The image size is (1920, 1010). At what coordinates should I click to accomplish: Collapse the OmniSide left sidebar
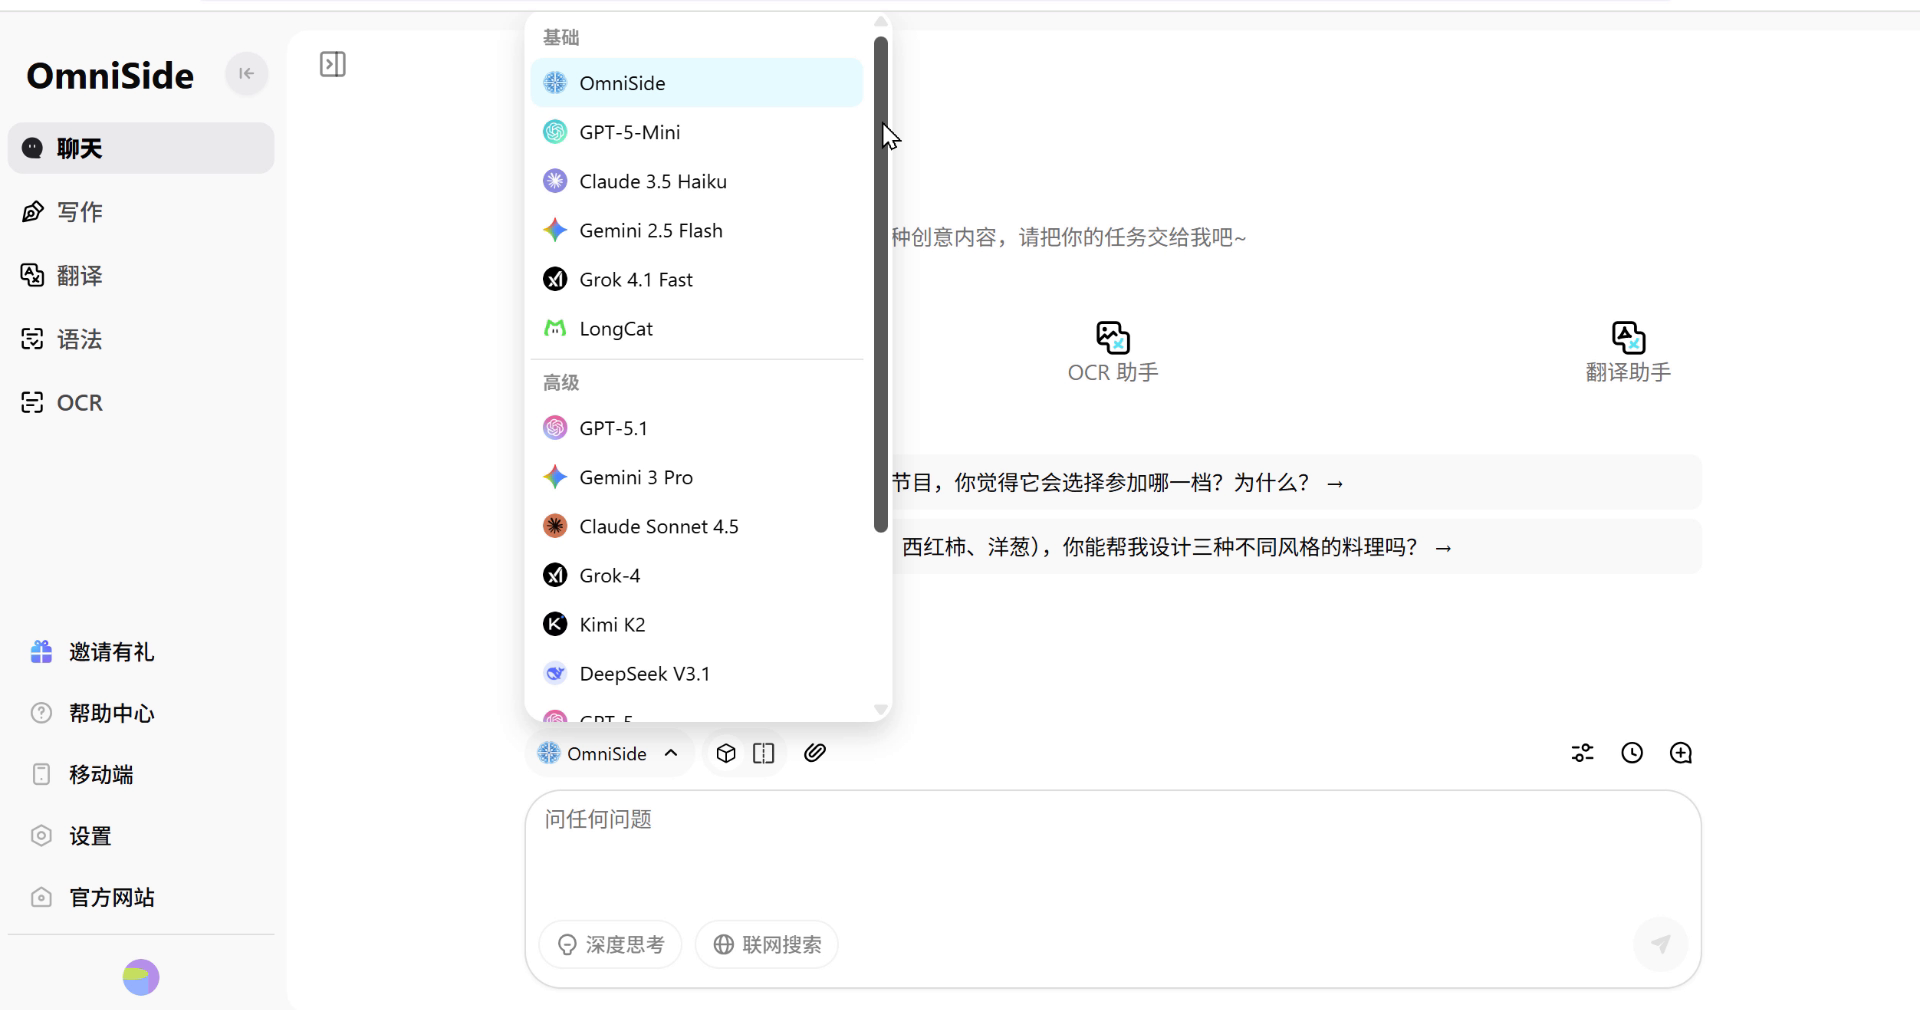click(x=246, y=74)
